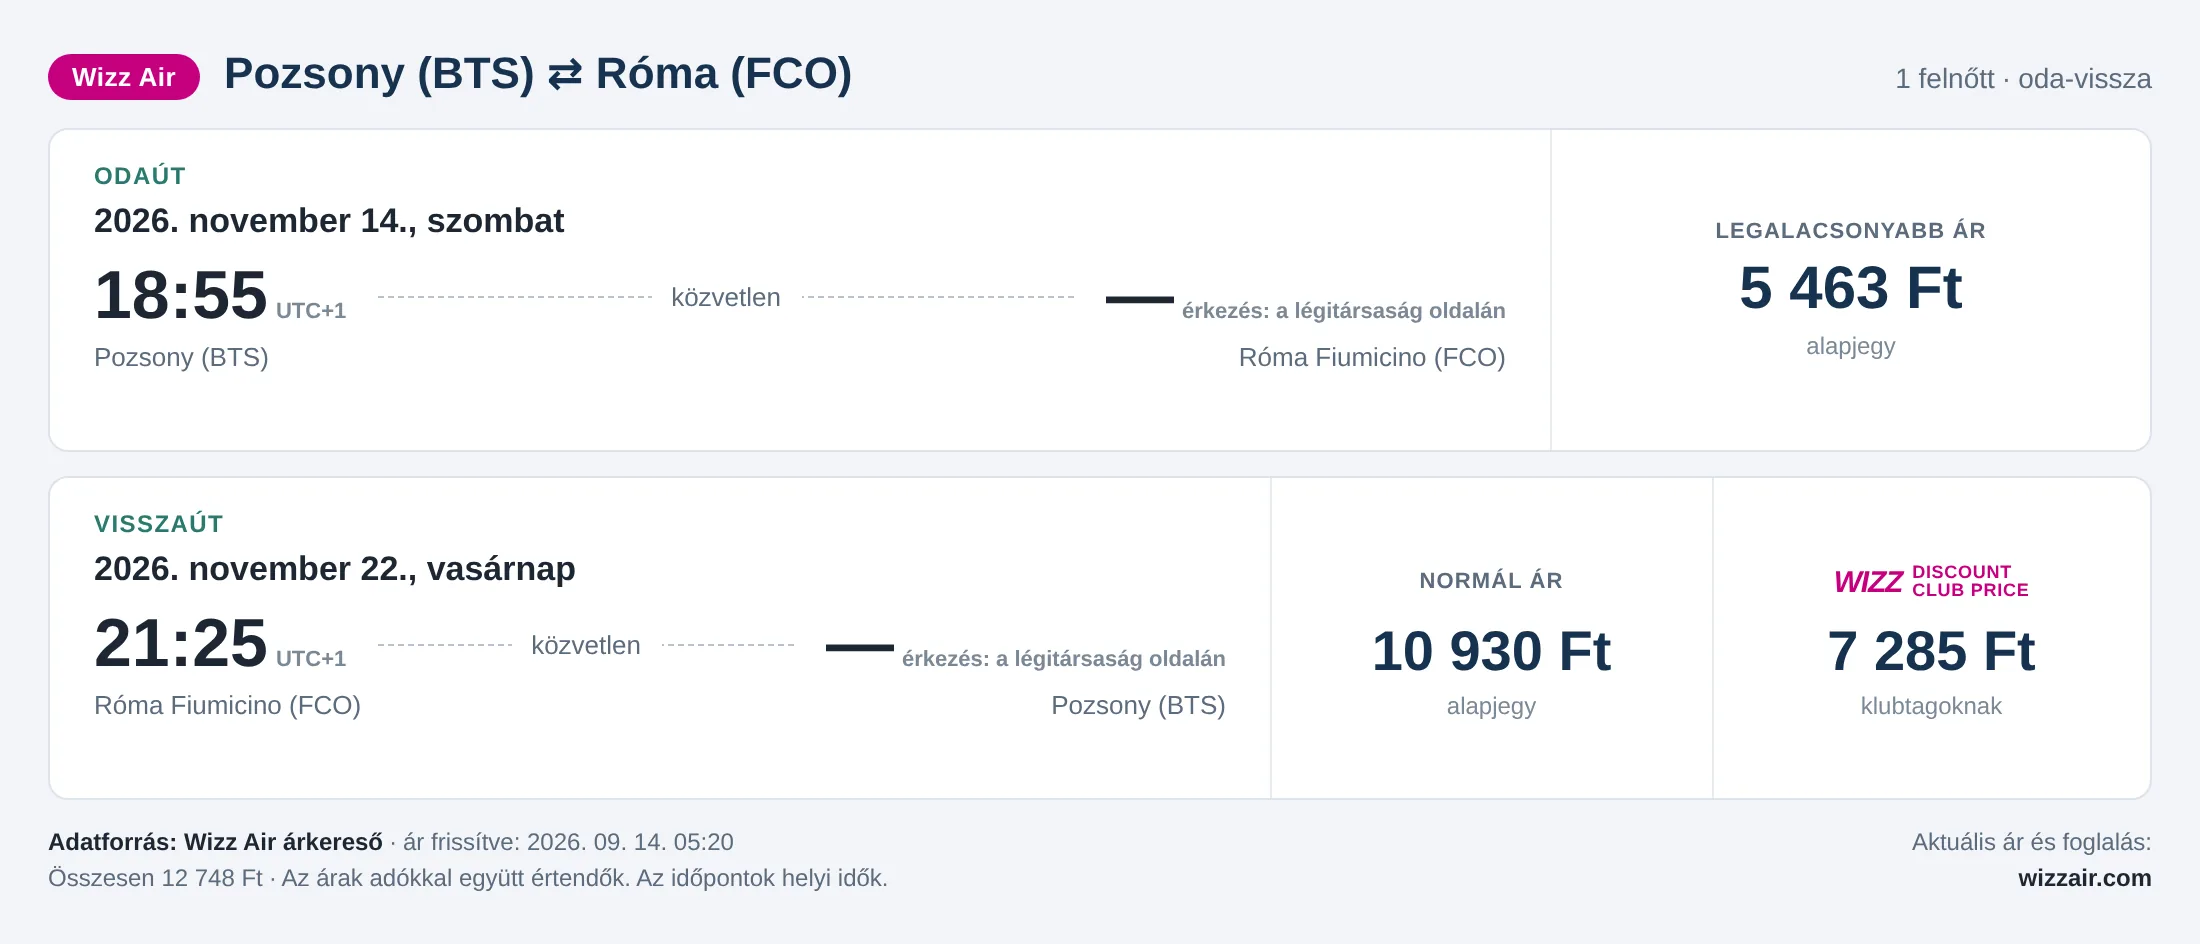Open the wizzair.com link

tap(2084, 878)
